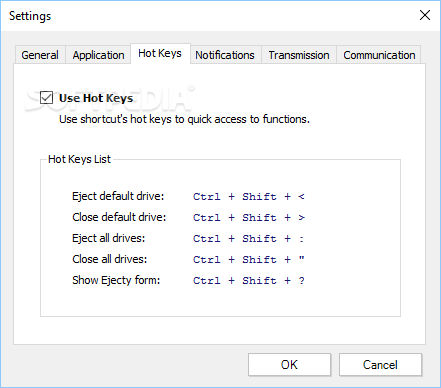Click the 'Ctrl + Shift + ?' shortcut text
Screen dimensions: 441x388
tap(249, 281)
